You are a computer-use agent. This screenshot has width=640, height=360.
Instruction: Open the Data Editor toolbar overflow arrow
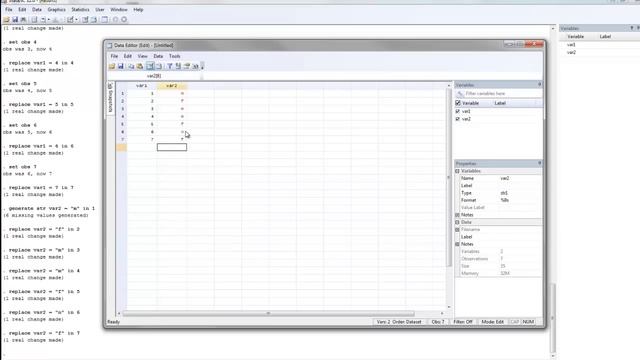(x=202, y=66)
